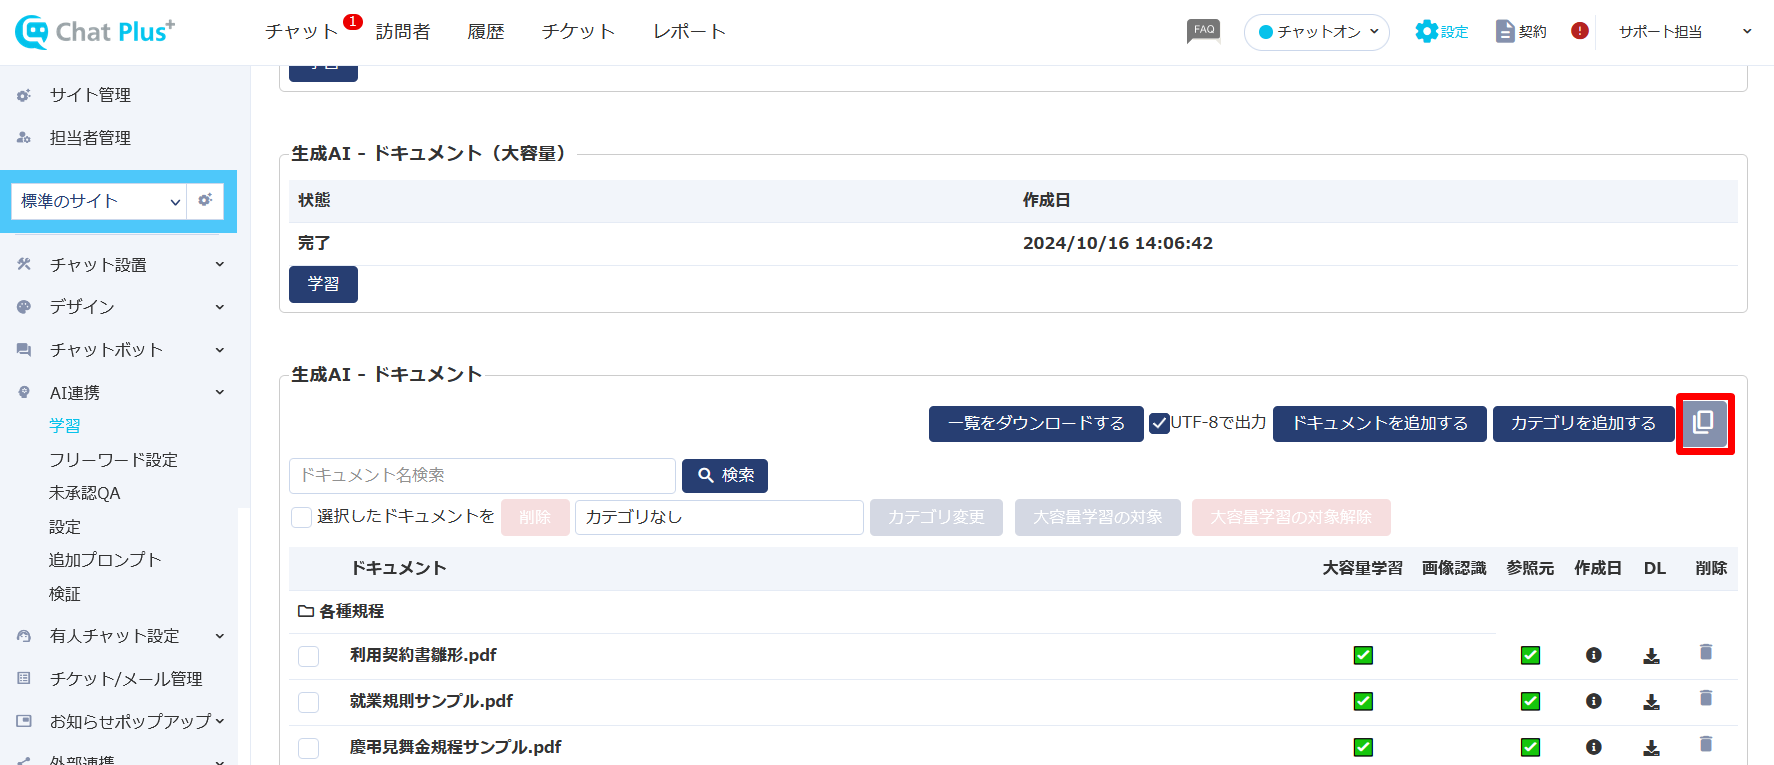This screenshot has height=765, width=1774.
Task: Check the 選択したドキュメントを select-all checkbox
Action: [x=301, y=517]
